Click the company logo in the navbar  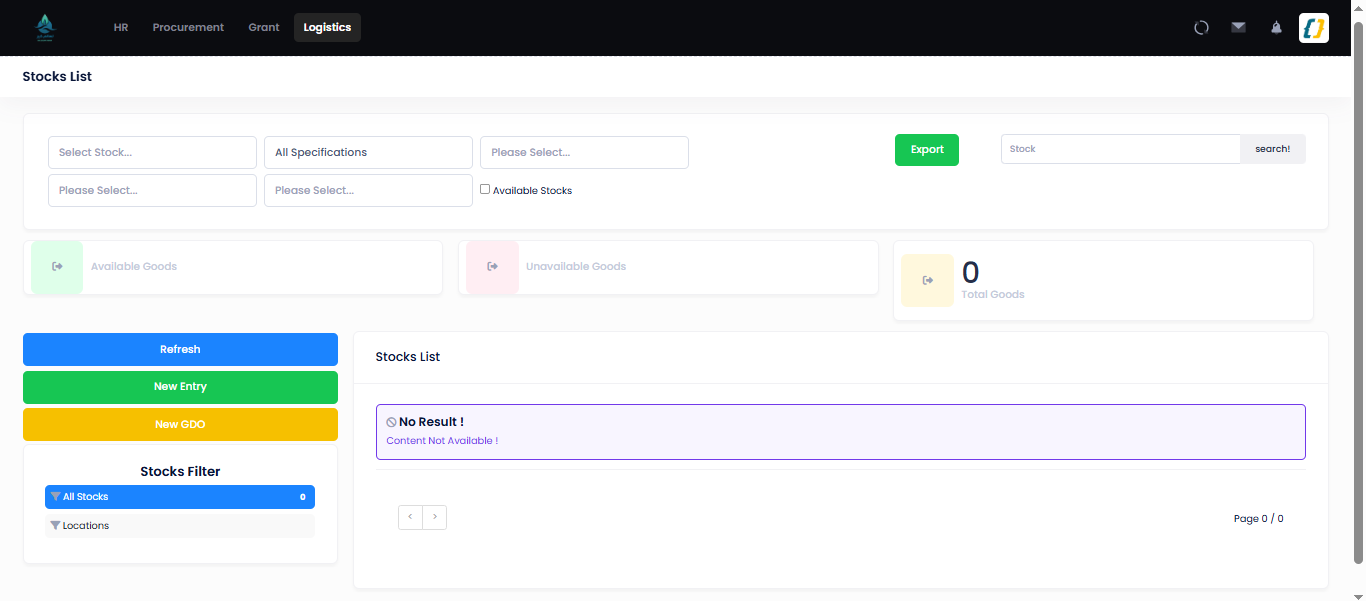coord(45,27)
